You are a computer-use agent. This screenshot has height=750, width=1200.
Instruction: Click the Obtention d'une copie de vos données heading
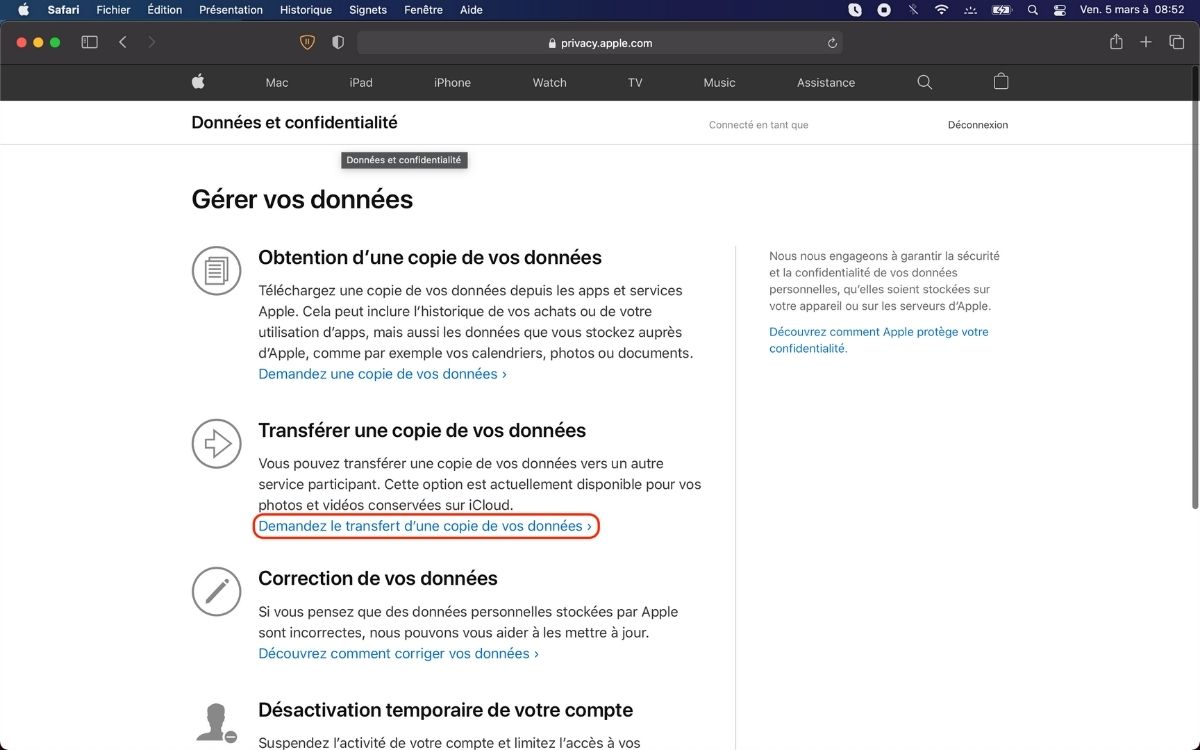430,258
